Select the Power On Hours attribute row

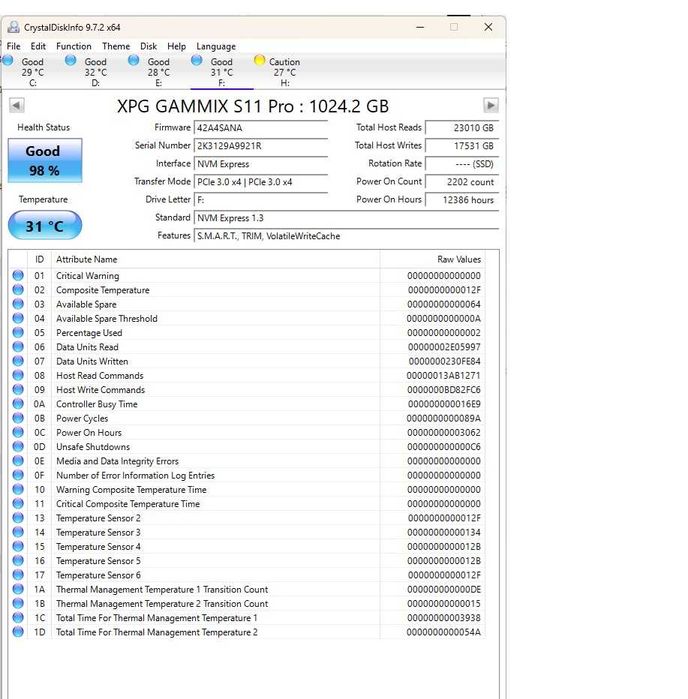(247, 432)
